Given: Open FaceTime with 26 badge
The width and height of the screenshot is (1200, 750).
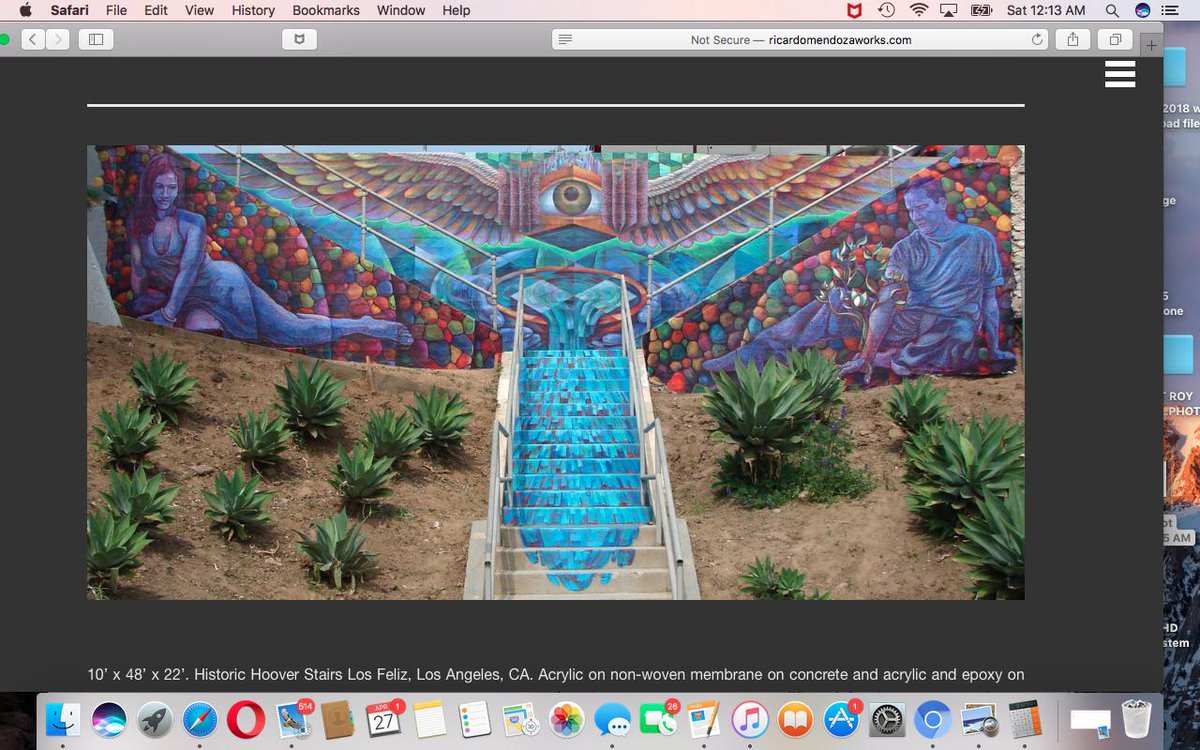Looking at the screenshot, I should [658, 719].
